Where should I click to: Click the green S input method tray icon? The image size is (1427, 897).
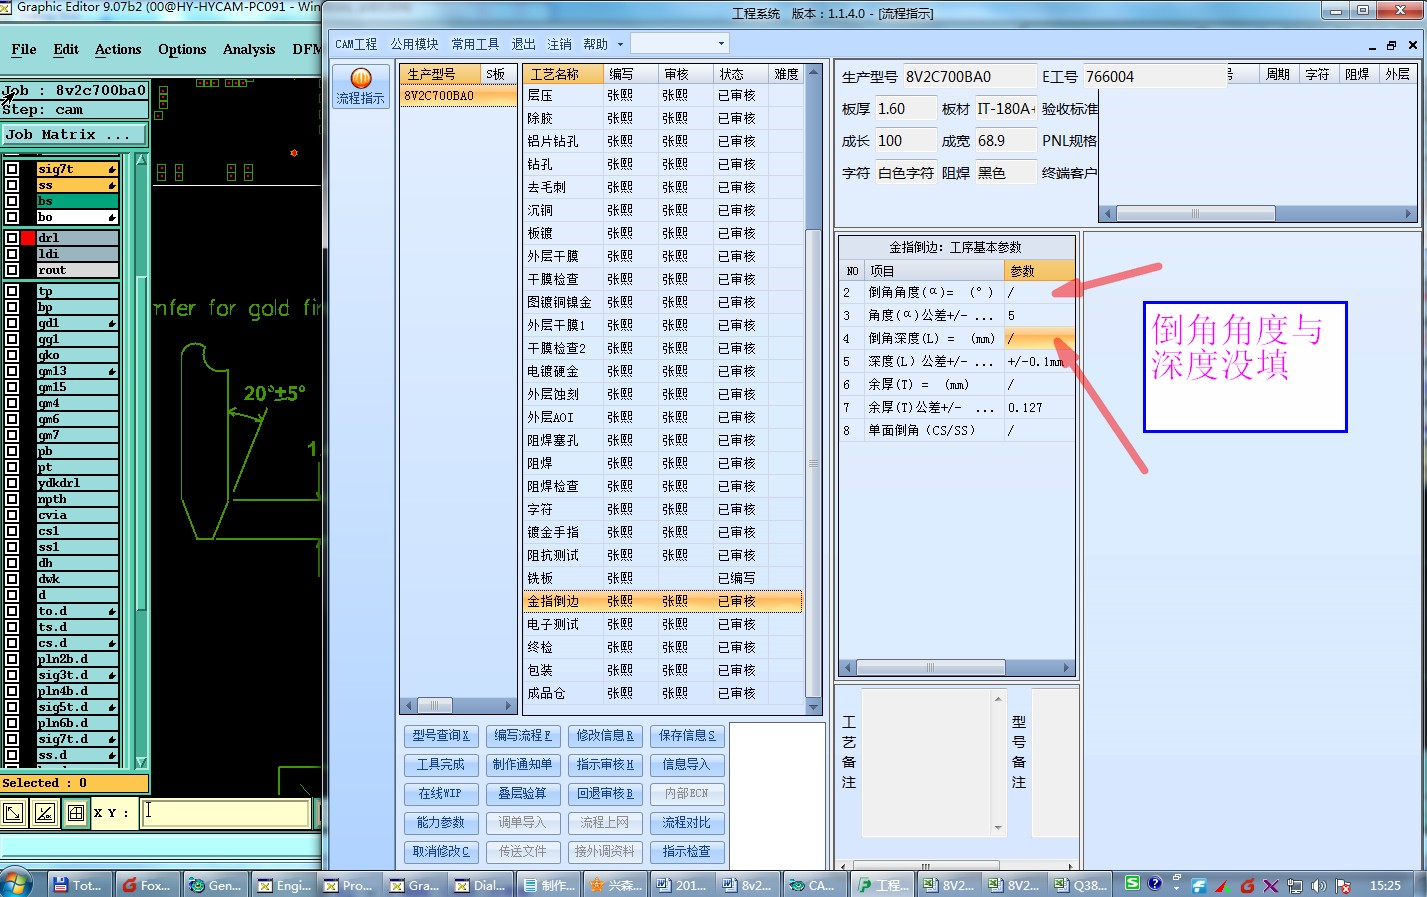[1132, 883]
